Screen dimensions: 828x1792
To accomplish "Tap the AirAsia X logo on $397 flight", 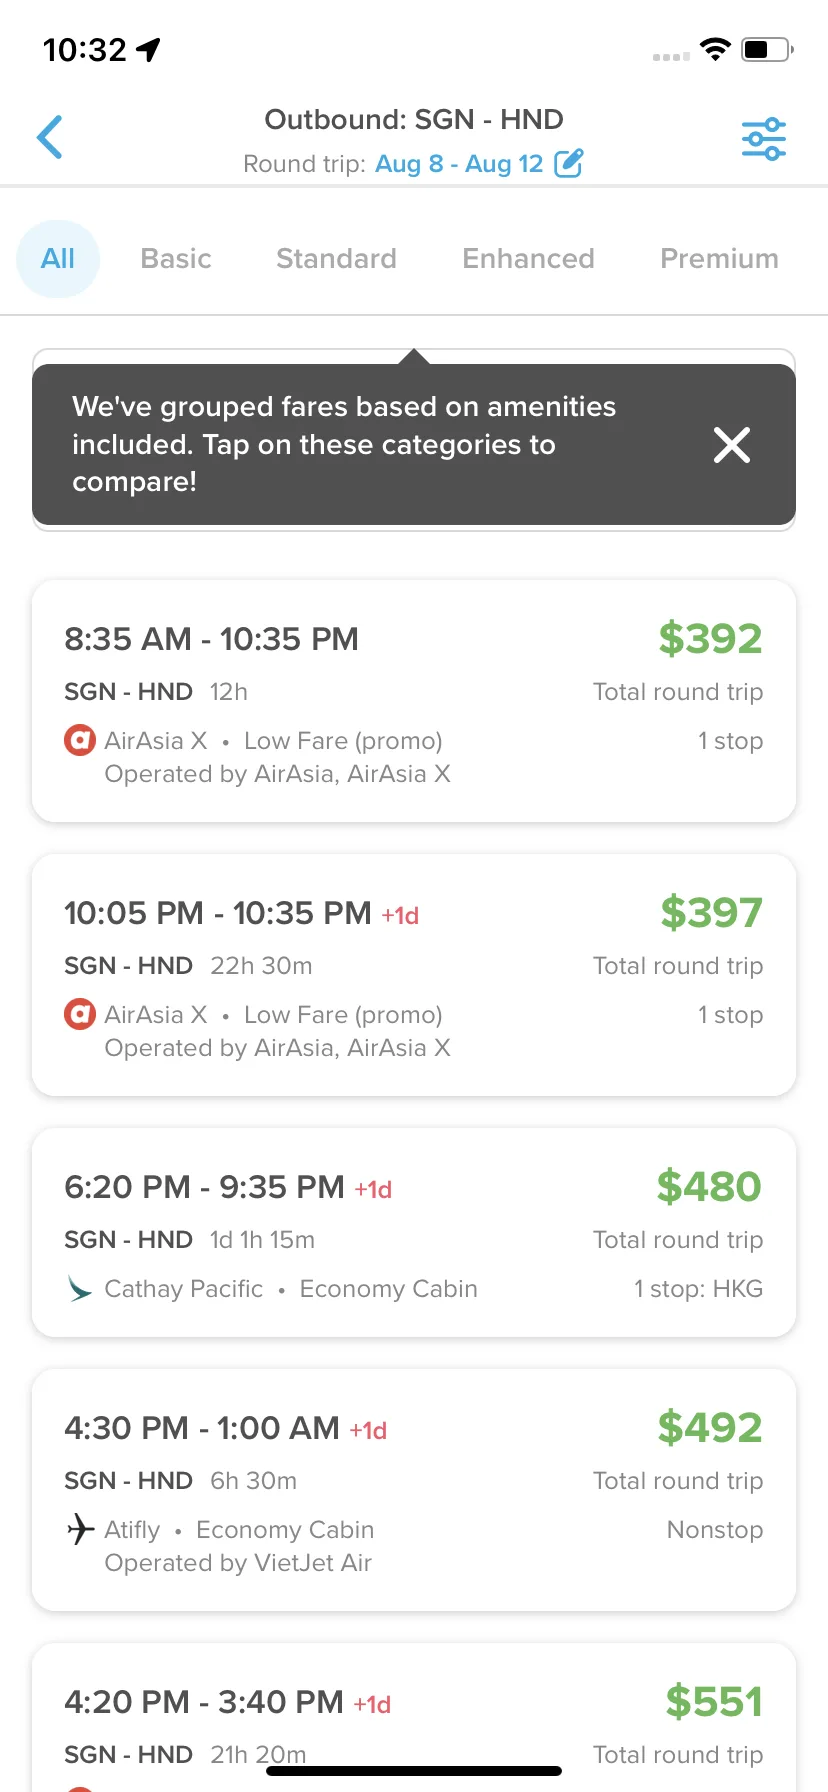I will [80, 1015].
